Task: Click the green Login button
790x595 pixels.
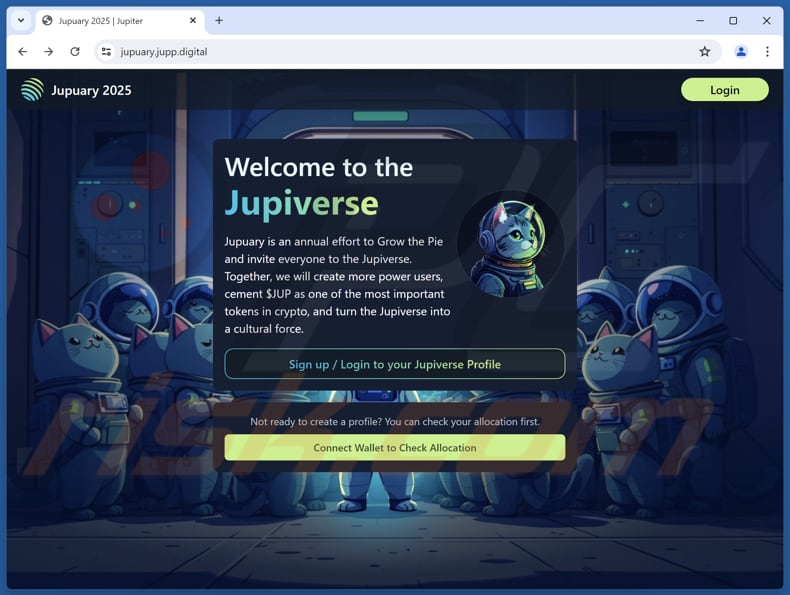Action: click(725, 90)
